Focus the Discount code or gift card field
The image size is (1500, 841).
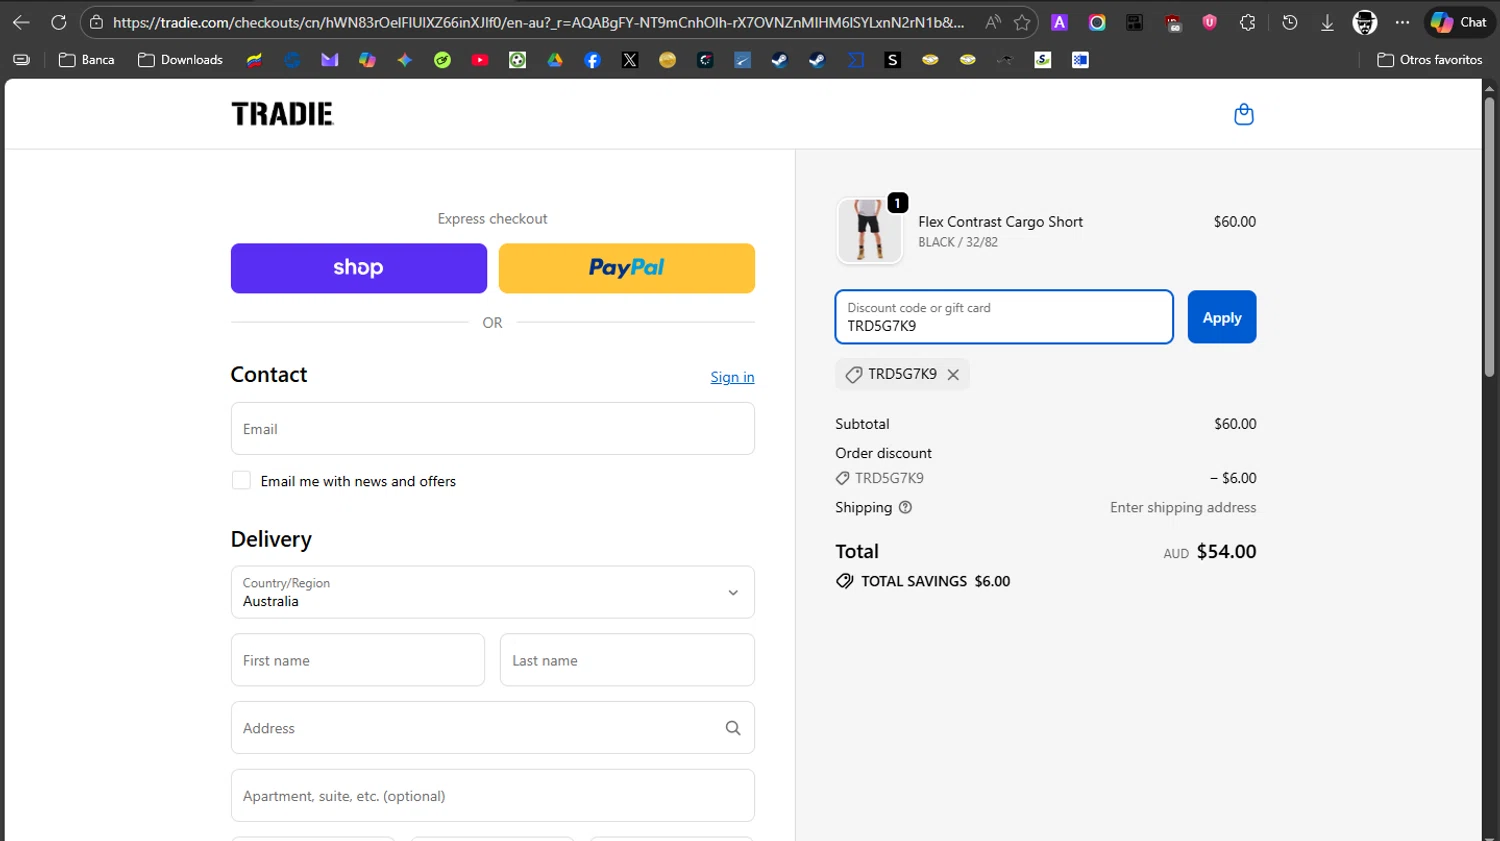[x=1004, y=317]
